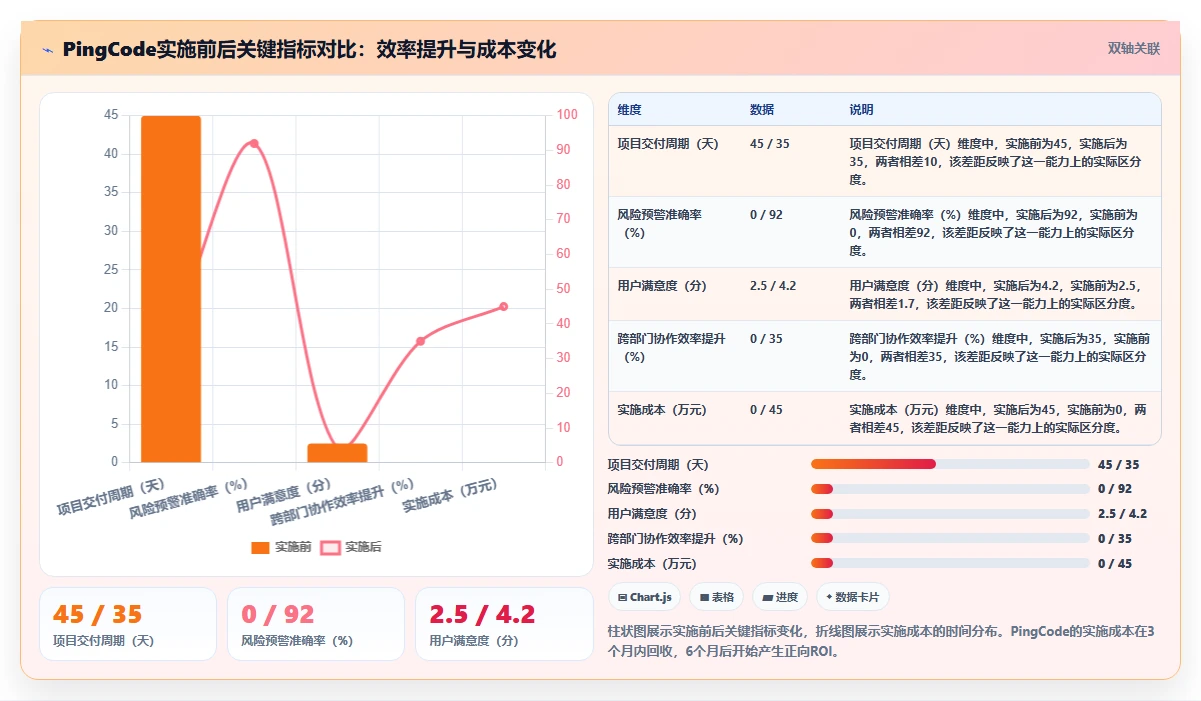Click the 0 / 45 cell in the table
This screenshot has height=701, width=1201.
tap(766, 409)
